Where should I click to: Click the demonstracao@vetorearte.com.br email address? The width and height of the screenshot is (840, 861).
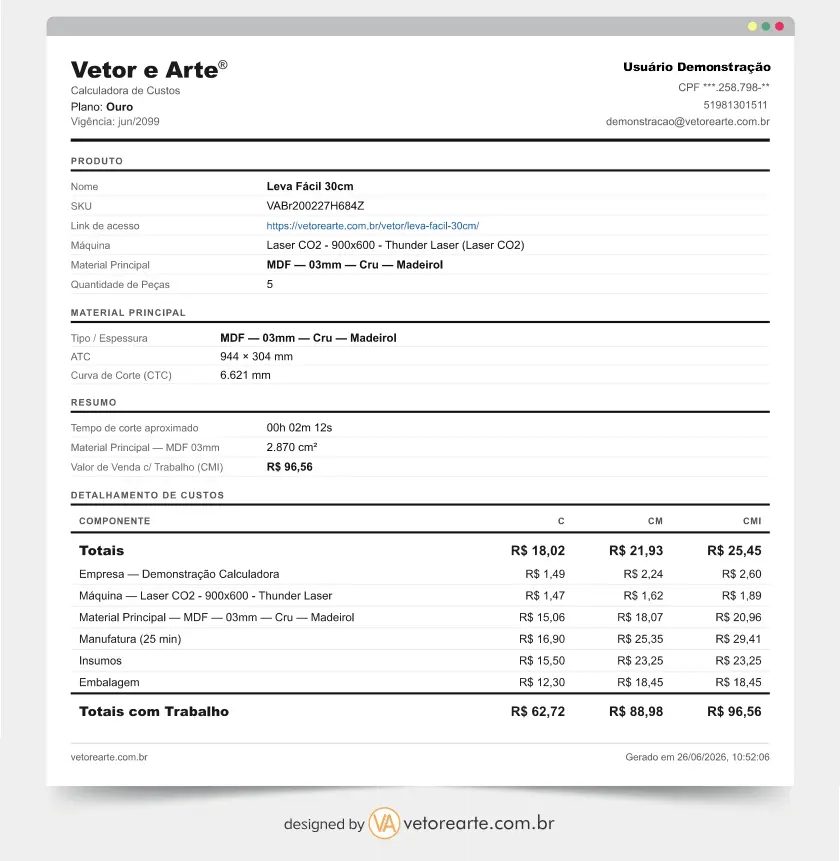pyautogui.click(x=687, y=121)
